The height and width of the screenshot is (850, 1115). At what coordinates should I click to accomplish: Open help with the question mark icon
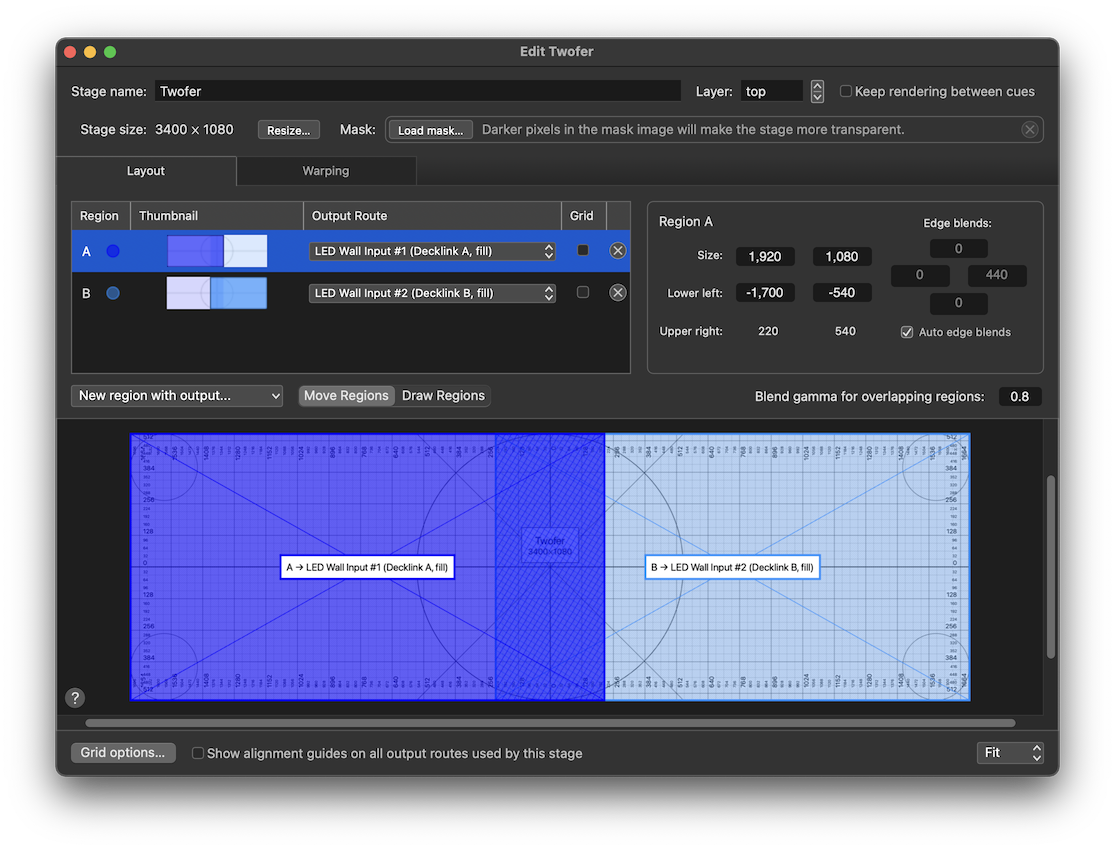(x=75, y=697)
